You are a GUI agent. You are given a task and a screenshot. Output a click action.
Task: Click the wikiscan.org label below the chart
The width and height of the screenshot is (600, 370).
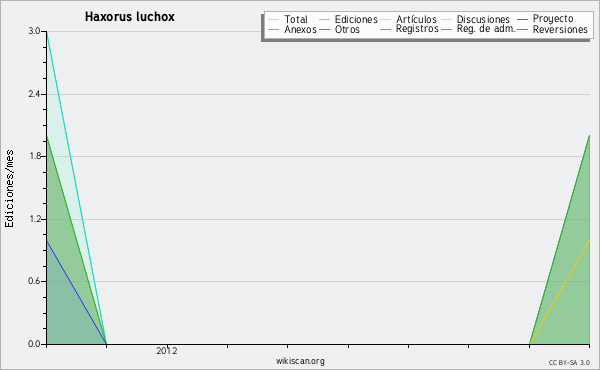pos(300,361)
